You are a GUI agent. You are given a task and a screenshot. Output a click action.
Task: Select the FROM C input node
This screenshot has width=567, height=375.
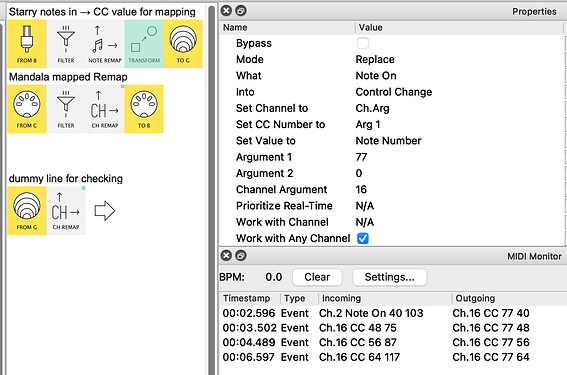click(27, 109)
